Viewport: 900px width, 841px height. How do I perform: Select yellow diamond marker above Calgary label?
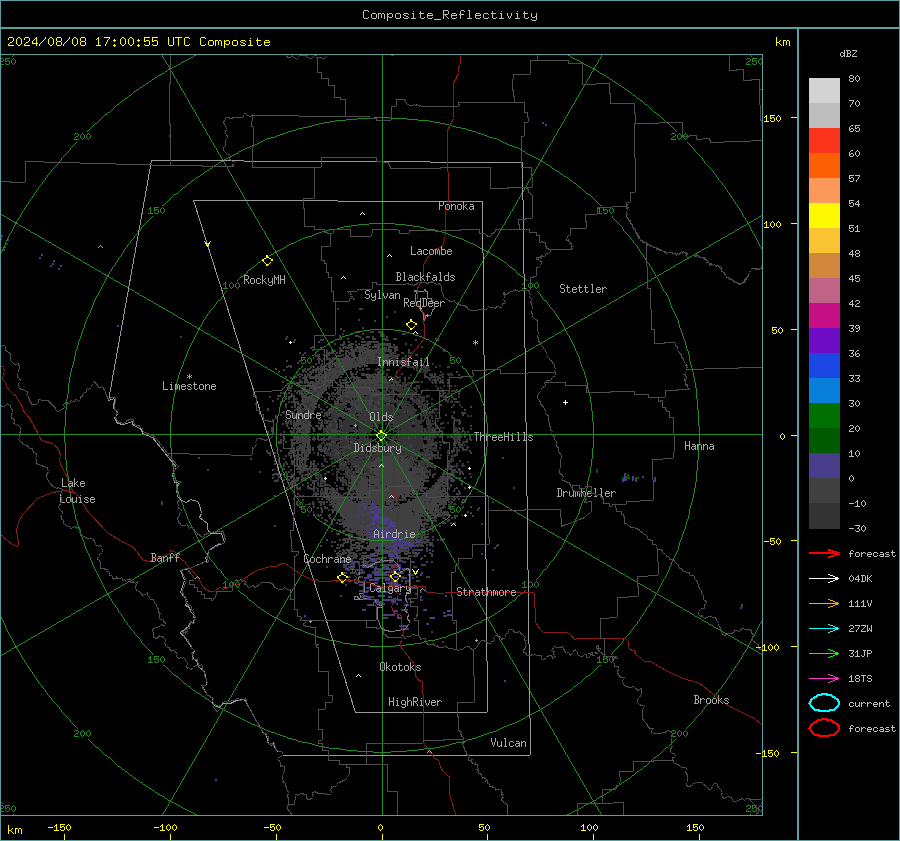(x=395, y=576)
